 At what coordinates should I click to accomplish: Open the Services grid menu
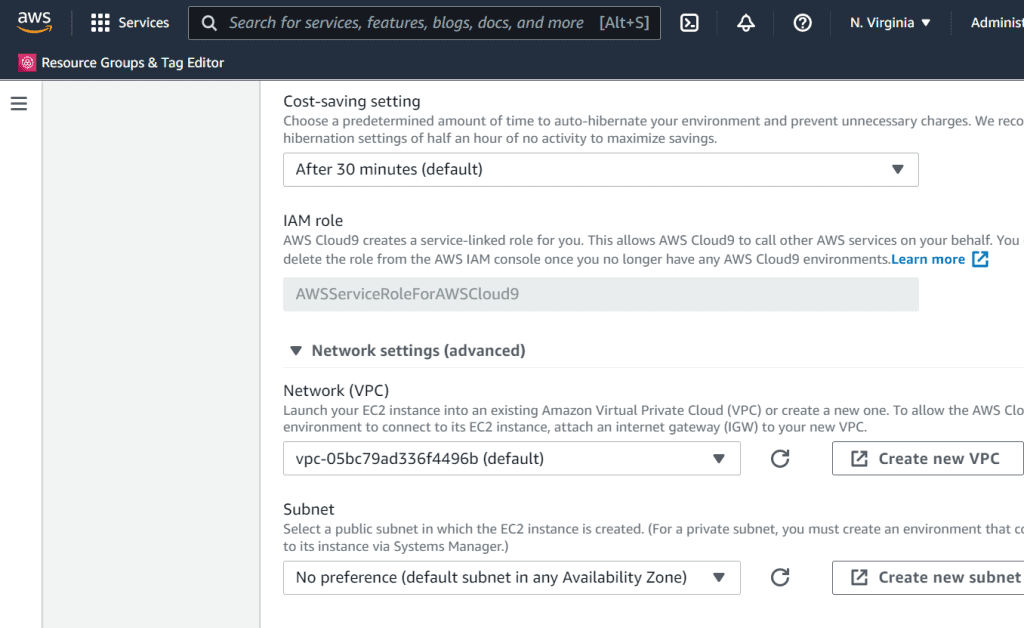(x=130, y=22)
